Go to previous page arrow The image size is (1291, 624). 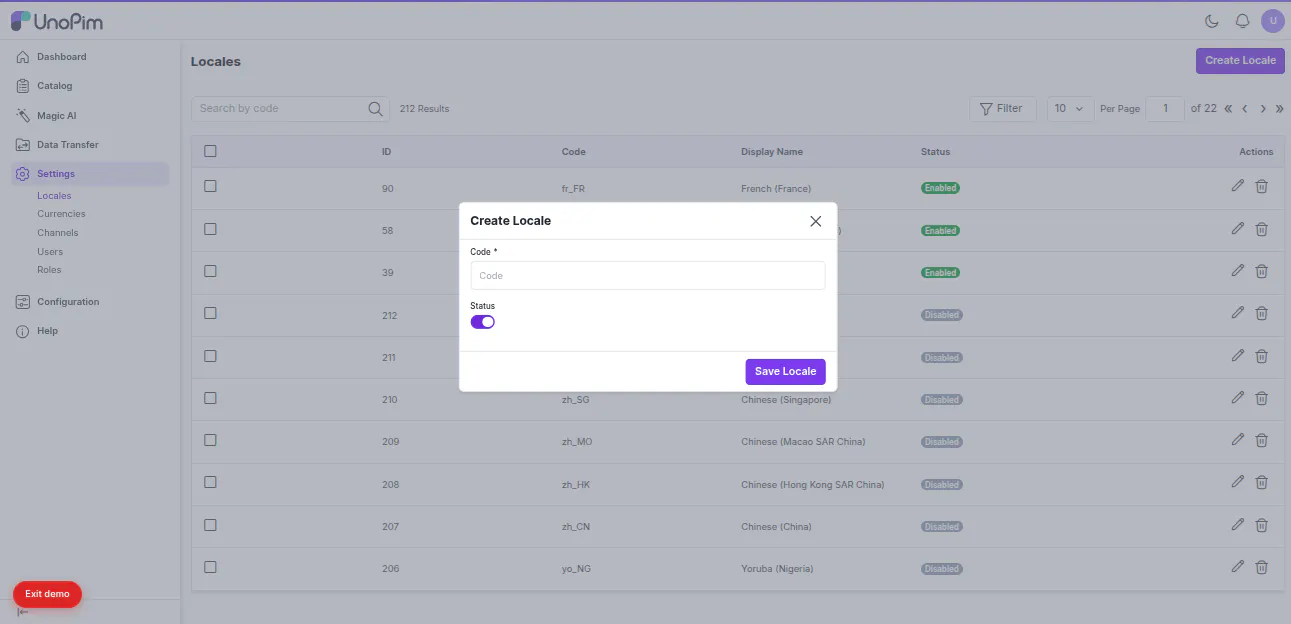click(1245, 109)
